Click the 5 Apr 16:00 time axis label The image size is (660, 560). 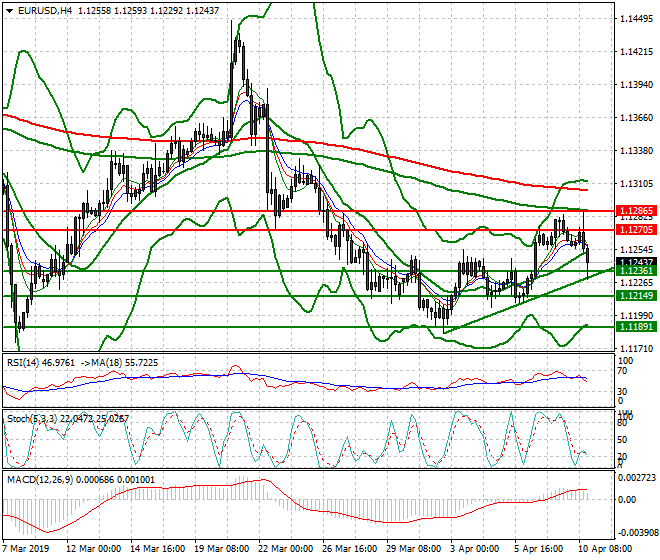(538, 549)
